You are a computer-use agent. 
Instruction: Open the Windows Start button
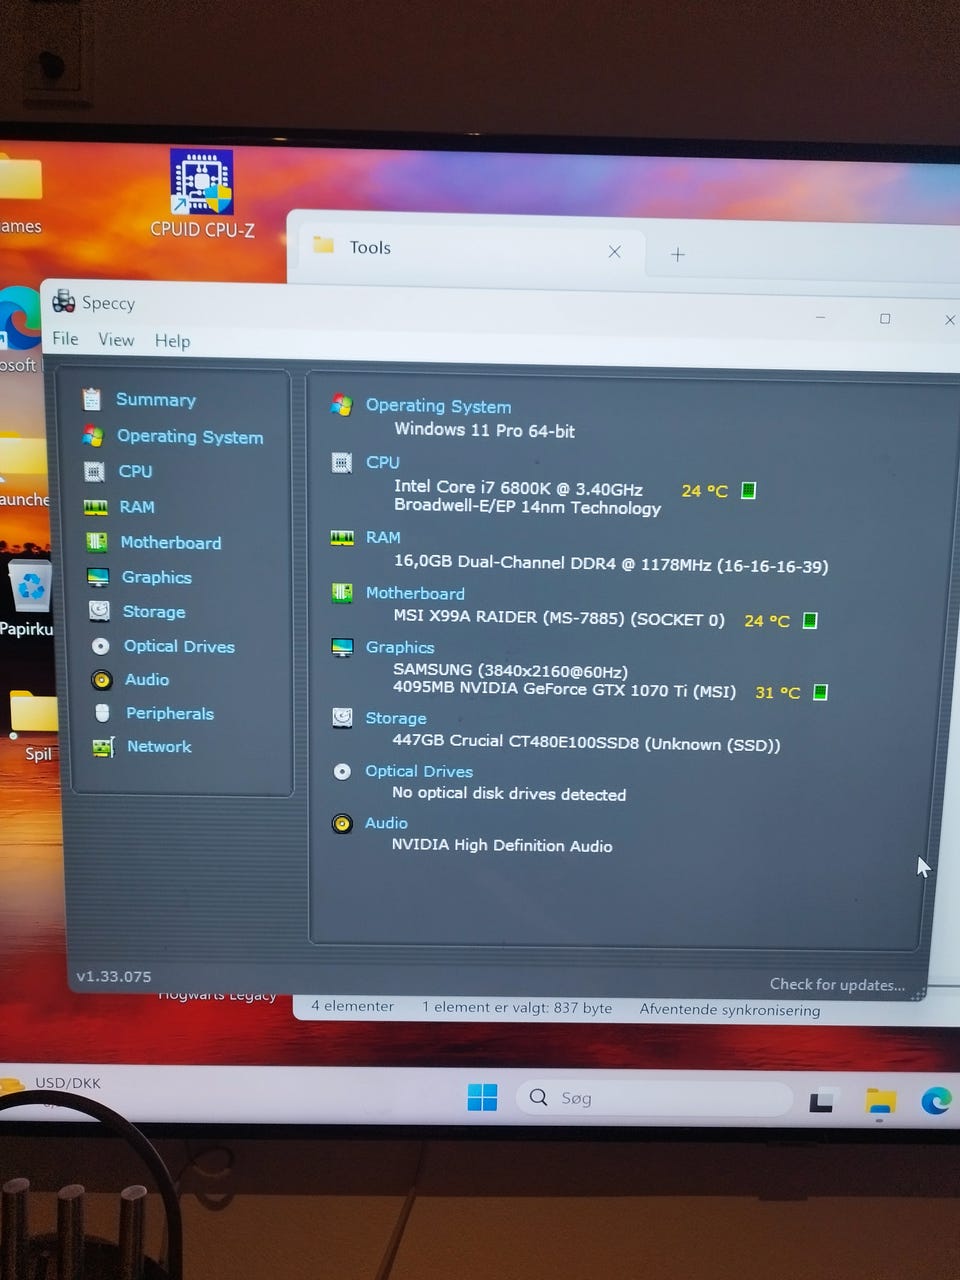coord(482,1098)
